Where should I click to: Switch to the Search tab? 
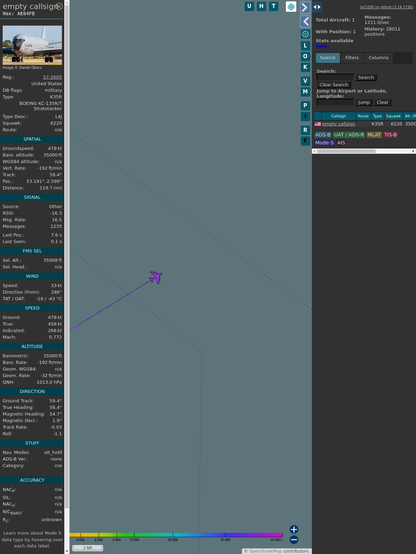(328, 58)
